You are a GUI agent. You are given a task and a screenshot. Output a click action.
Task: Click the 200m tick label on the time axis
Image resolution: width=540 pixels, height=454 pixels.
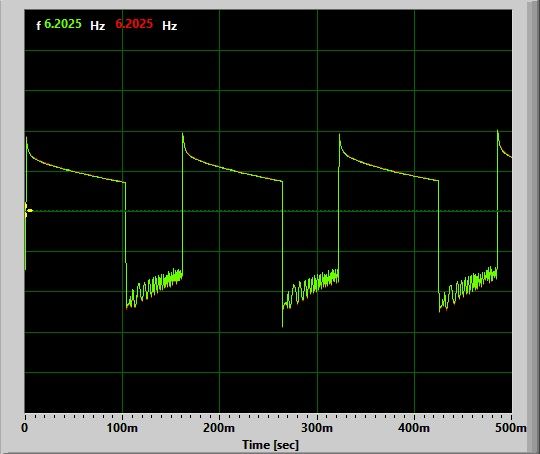pyautogui.click(x=219, y=428)
